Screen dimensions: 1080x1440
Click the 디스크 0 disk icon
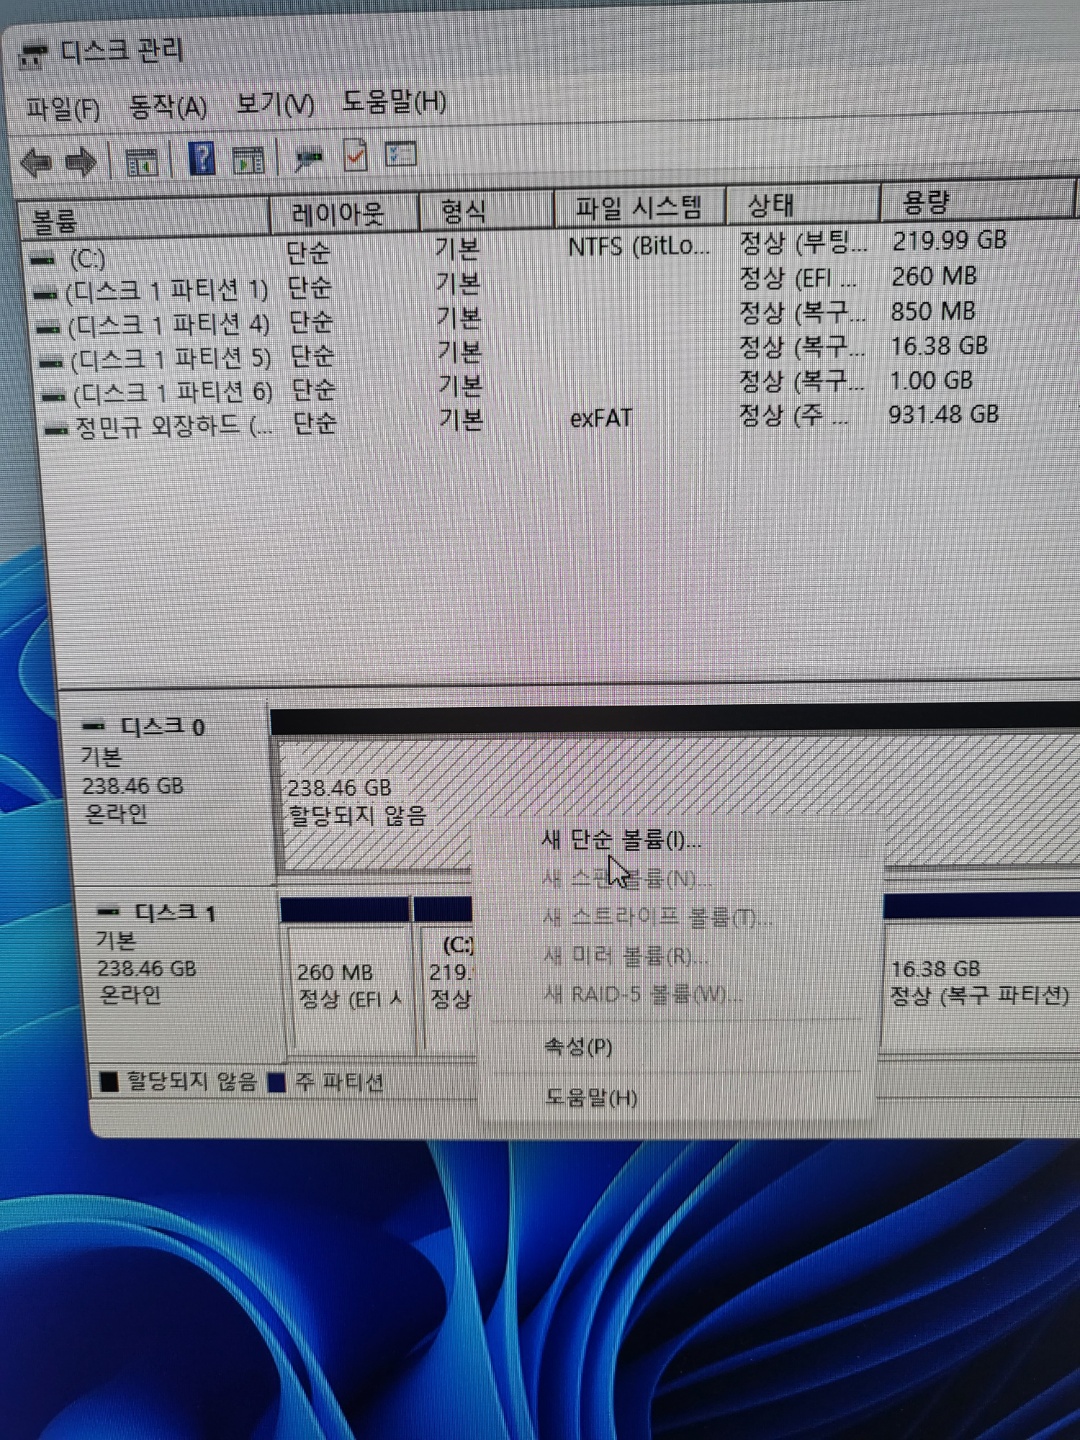click(95, 727)
